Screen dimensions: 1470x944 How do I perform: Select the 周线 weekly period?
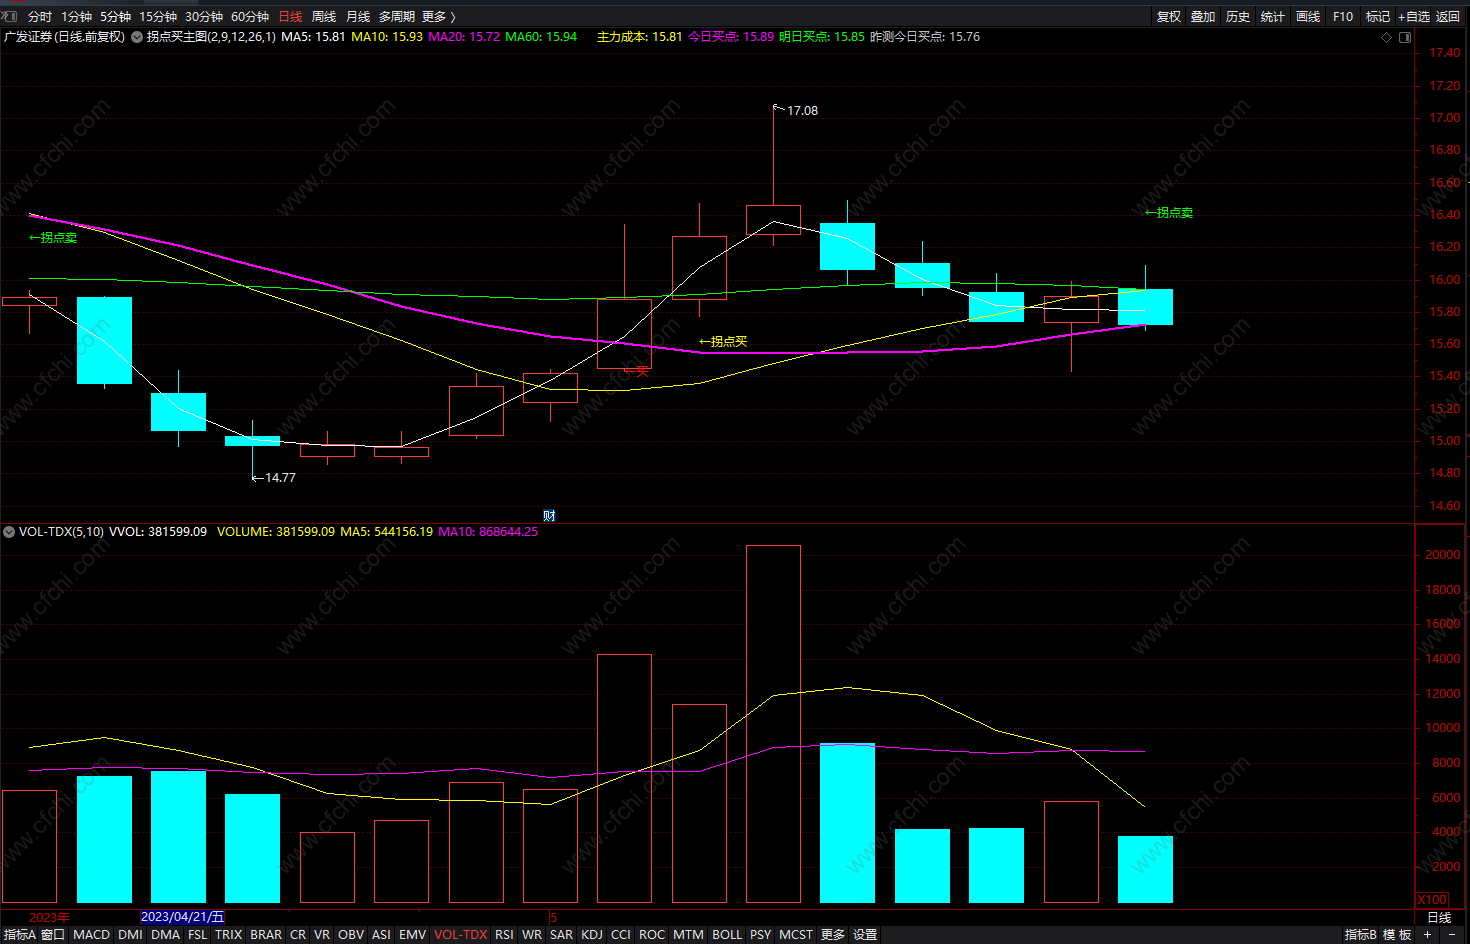(324, 17)
